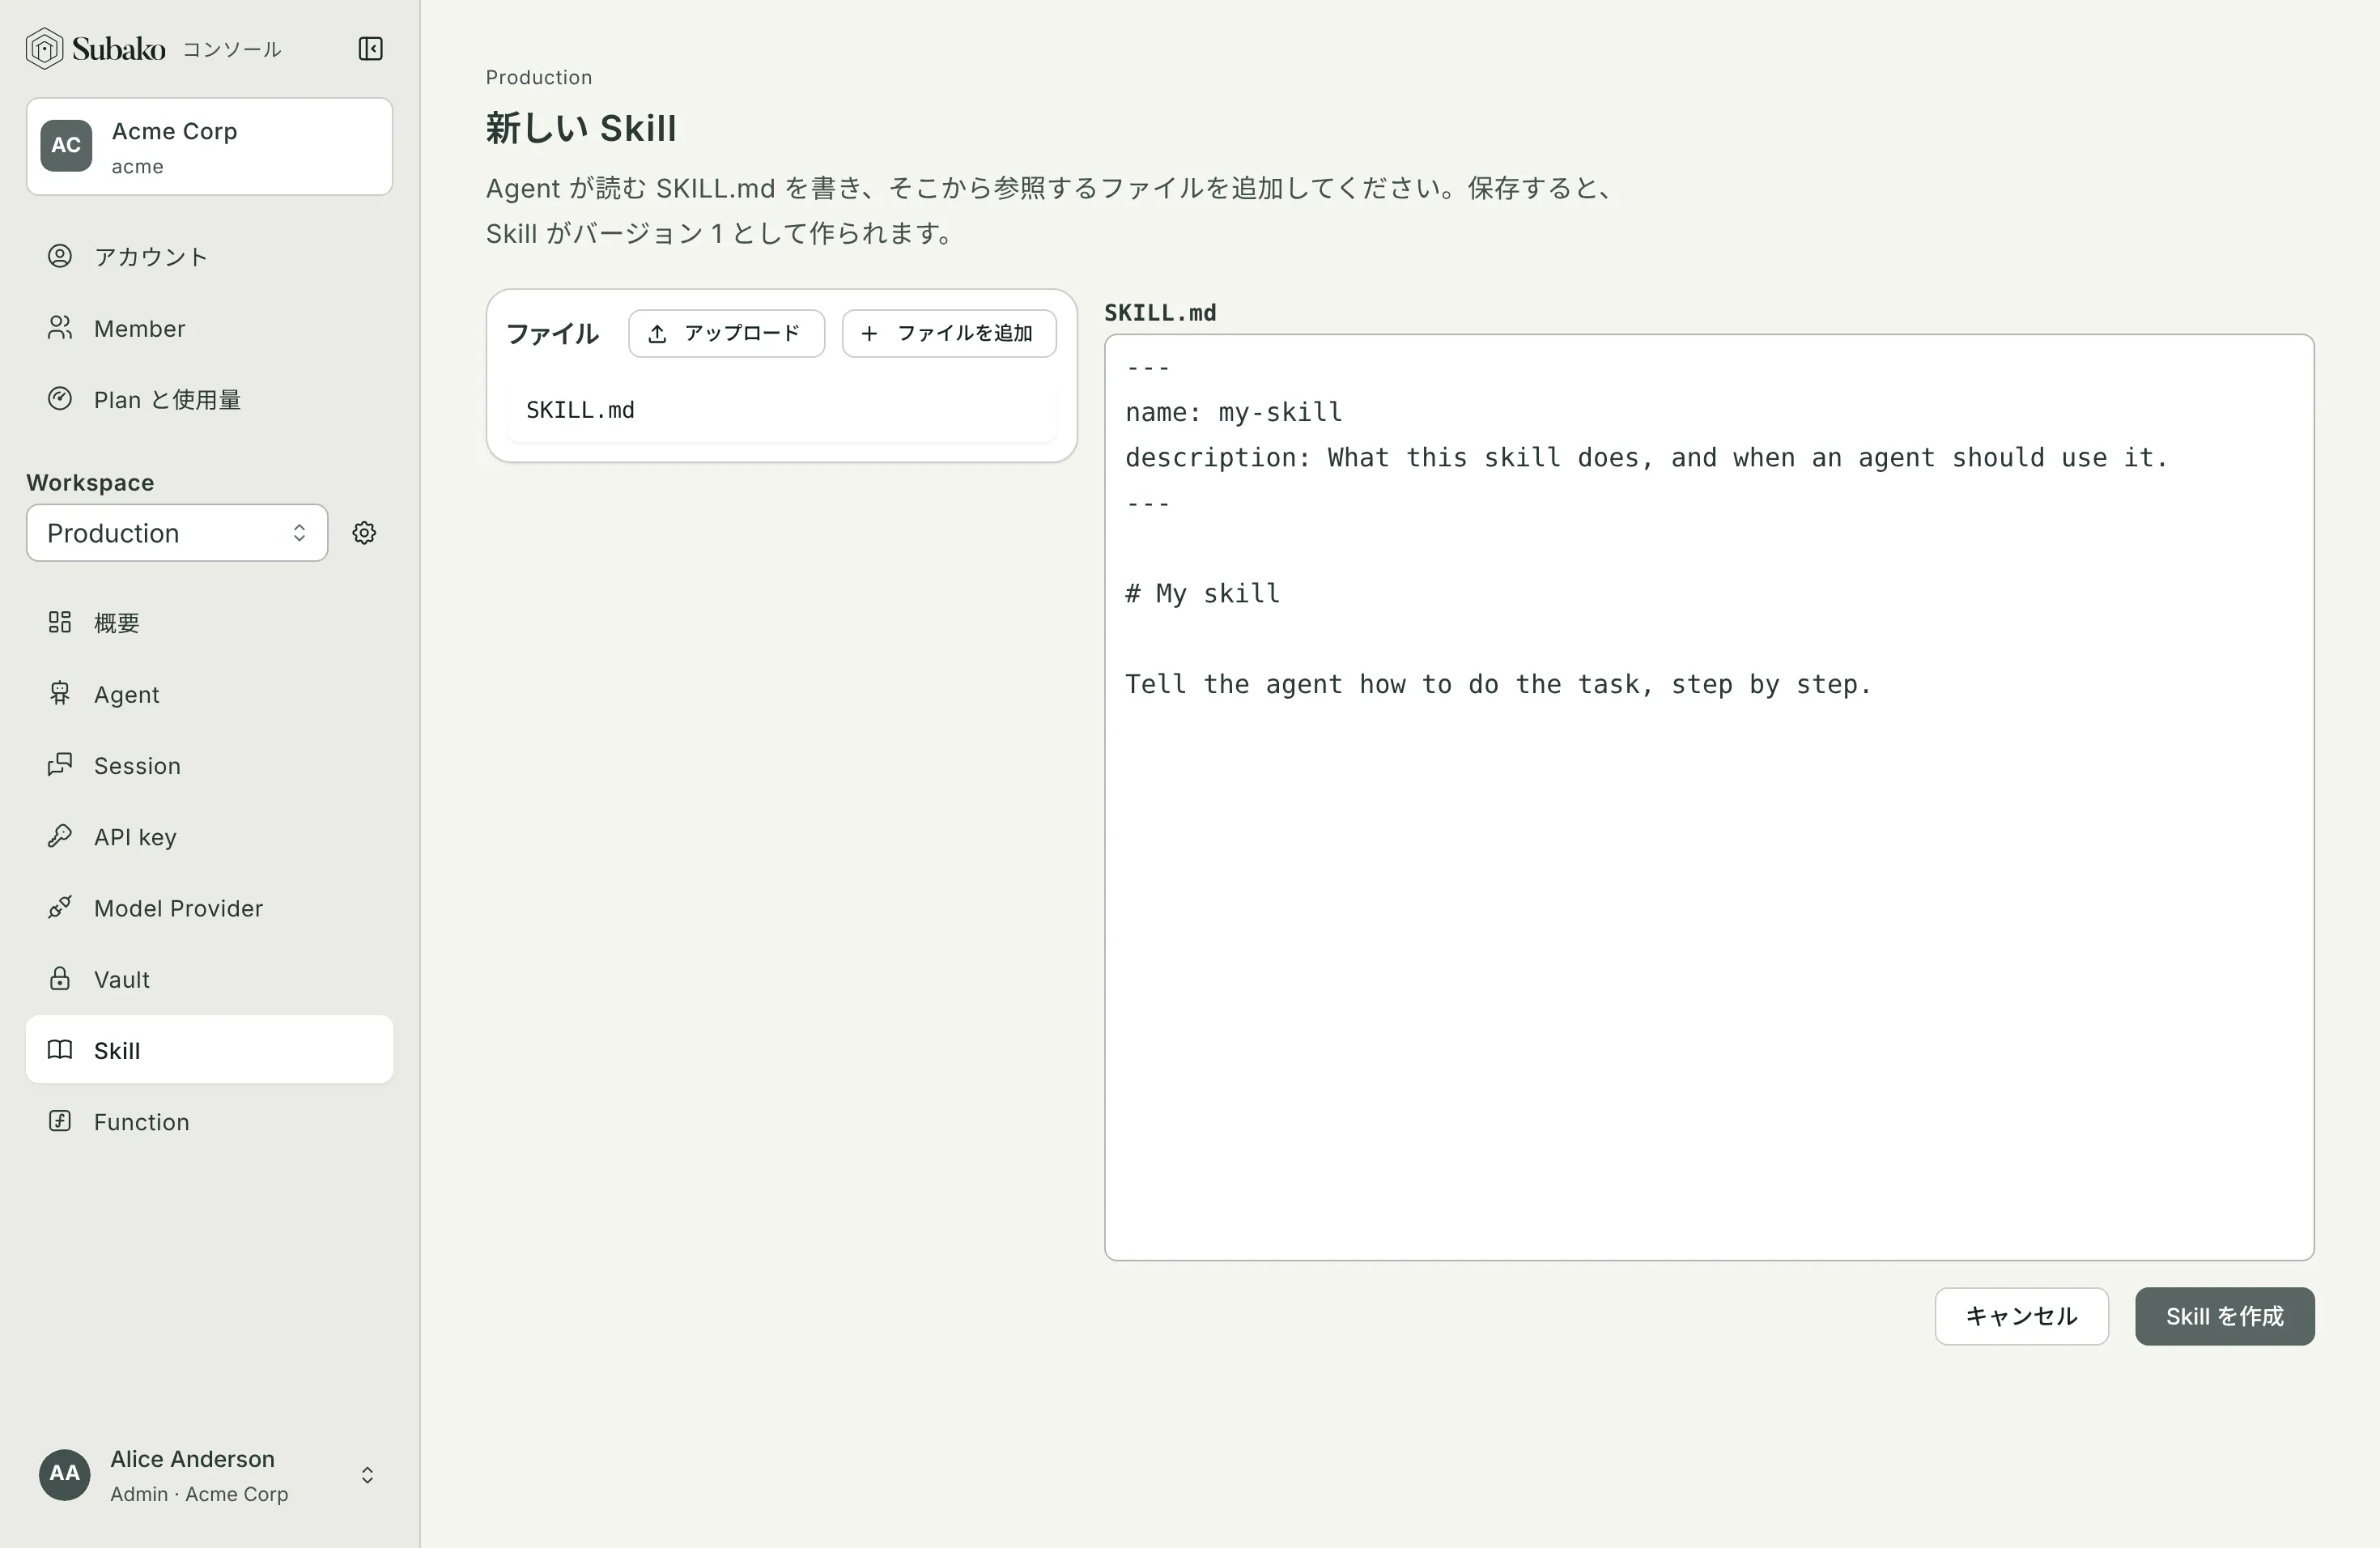Screen dimensions: 2380x1548
Task: Navigate to Session in sidebar
Action: 209,765
